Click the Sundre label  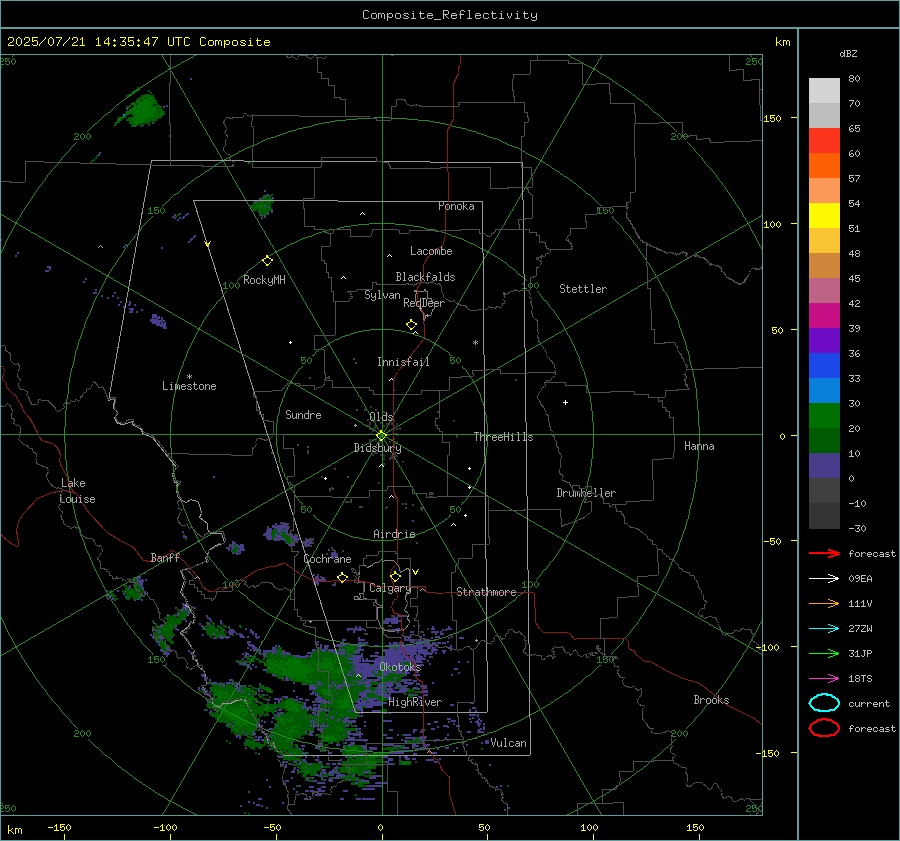[x=303, y=414]
